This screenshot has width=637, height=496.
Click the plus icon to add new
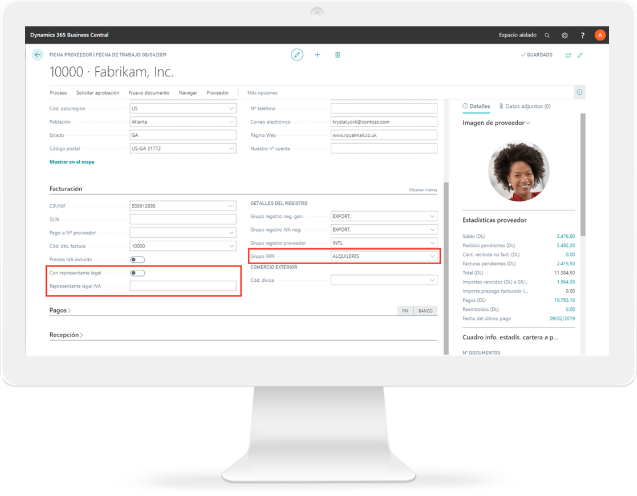[317, 54]
